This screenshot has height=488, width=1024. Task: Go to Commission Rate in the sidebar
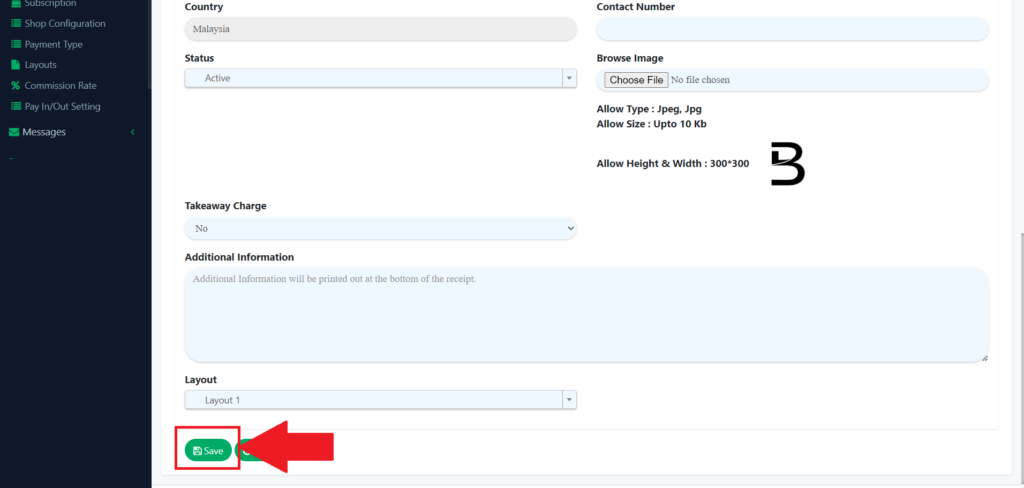[60, 86]
